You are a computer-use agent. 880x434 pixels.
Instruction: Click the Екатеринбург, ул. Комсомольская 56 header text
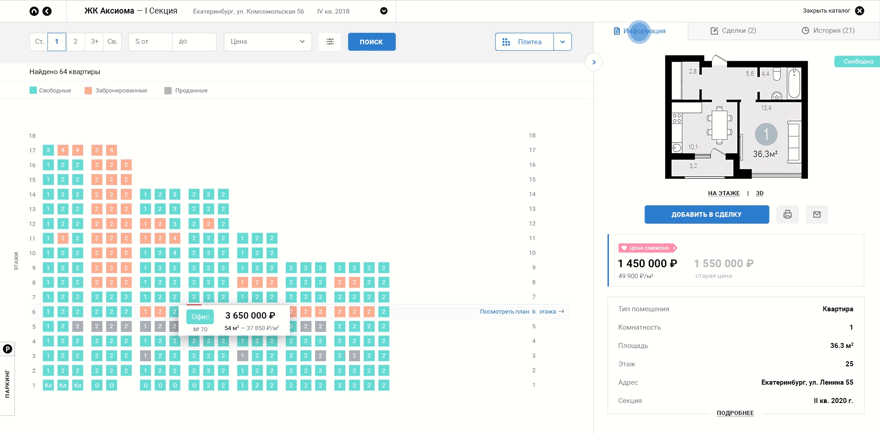point(249,11)
